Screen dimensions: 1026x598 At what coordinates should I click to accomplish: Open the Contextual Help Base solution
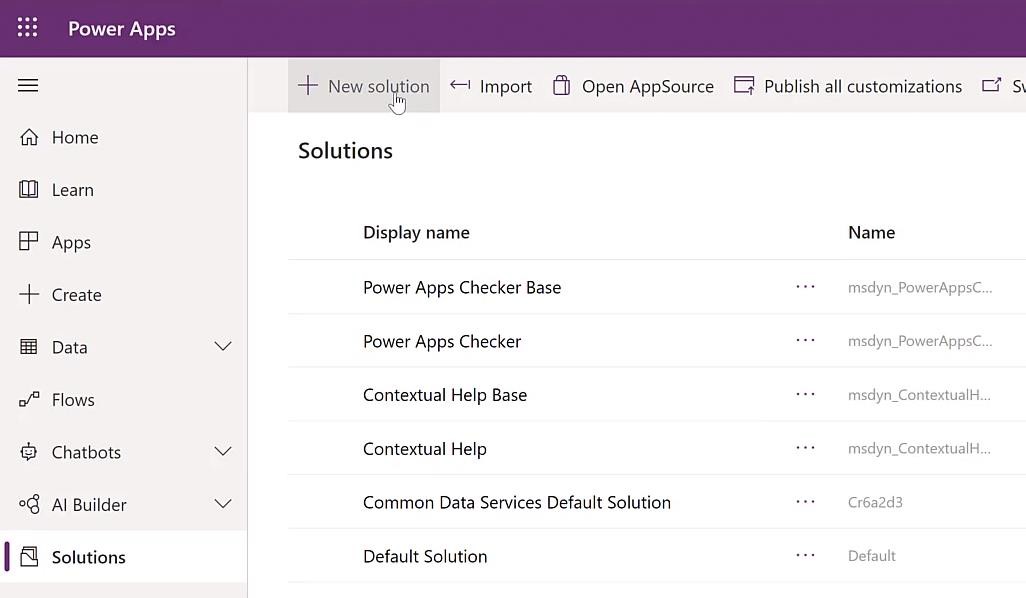(x=445, y=395)
